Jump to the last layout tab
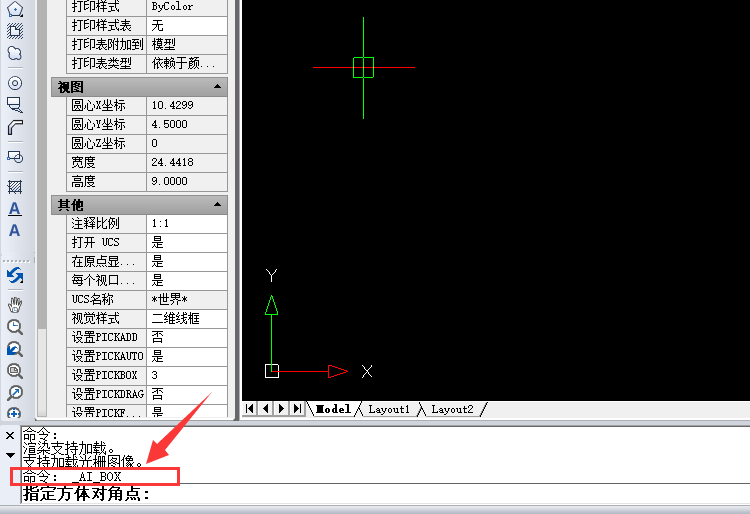The width and height of the screenshot is (750, 514). [x=298, y=409]
